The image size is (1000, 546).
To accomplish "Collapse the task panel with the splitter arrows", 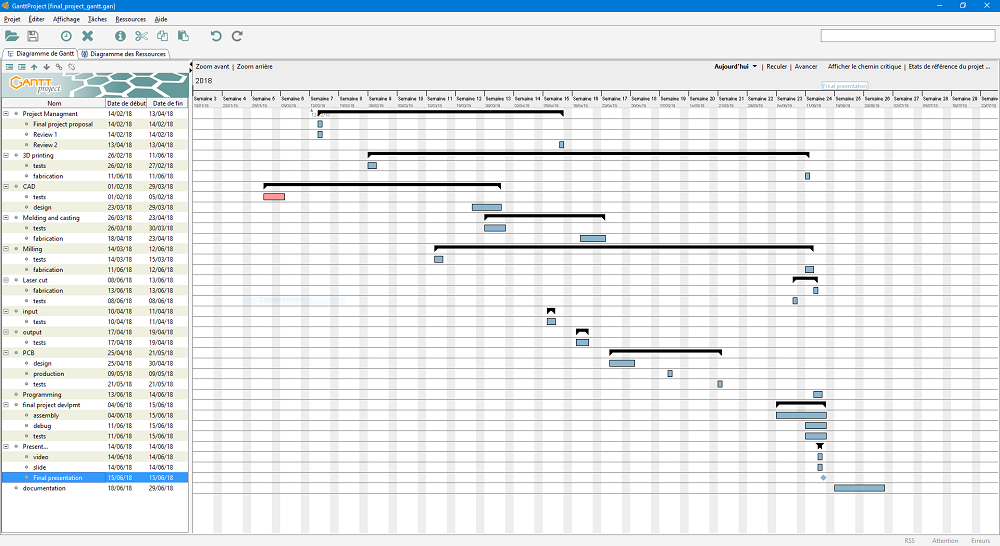I will pyautogui.click(x=191, y=66).
